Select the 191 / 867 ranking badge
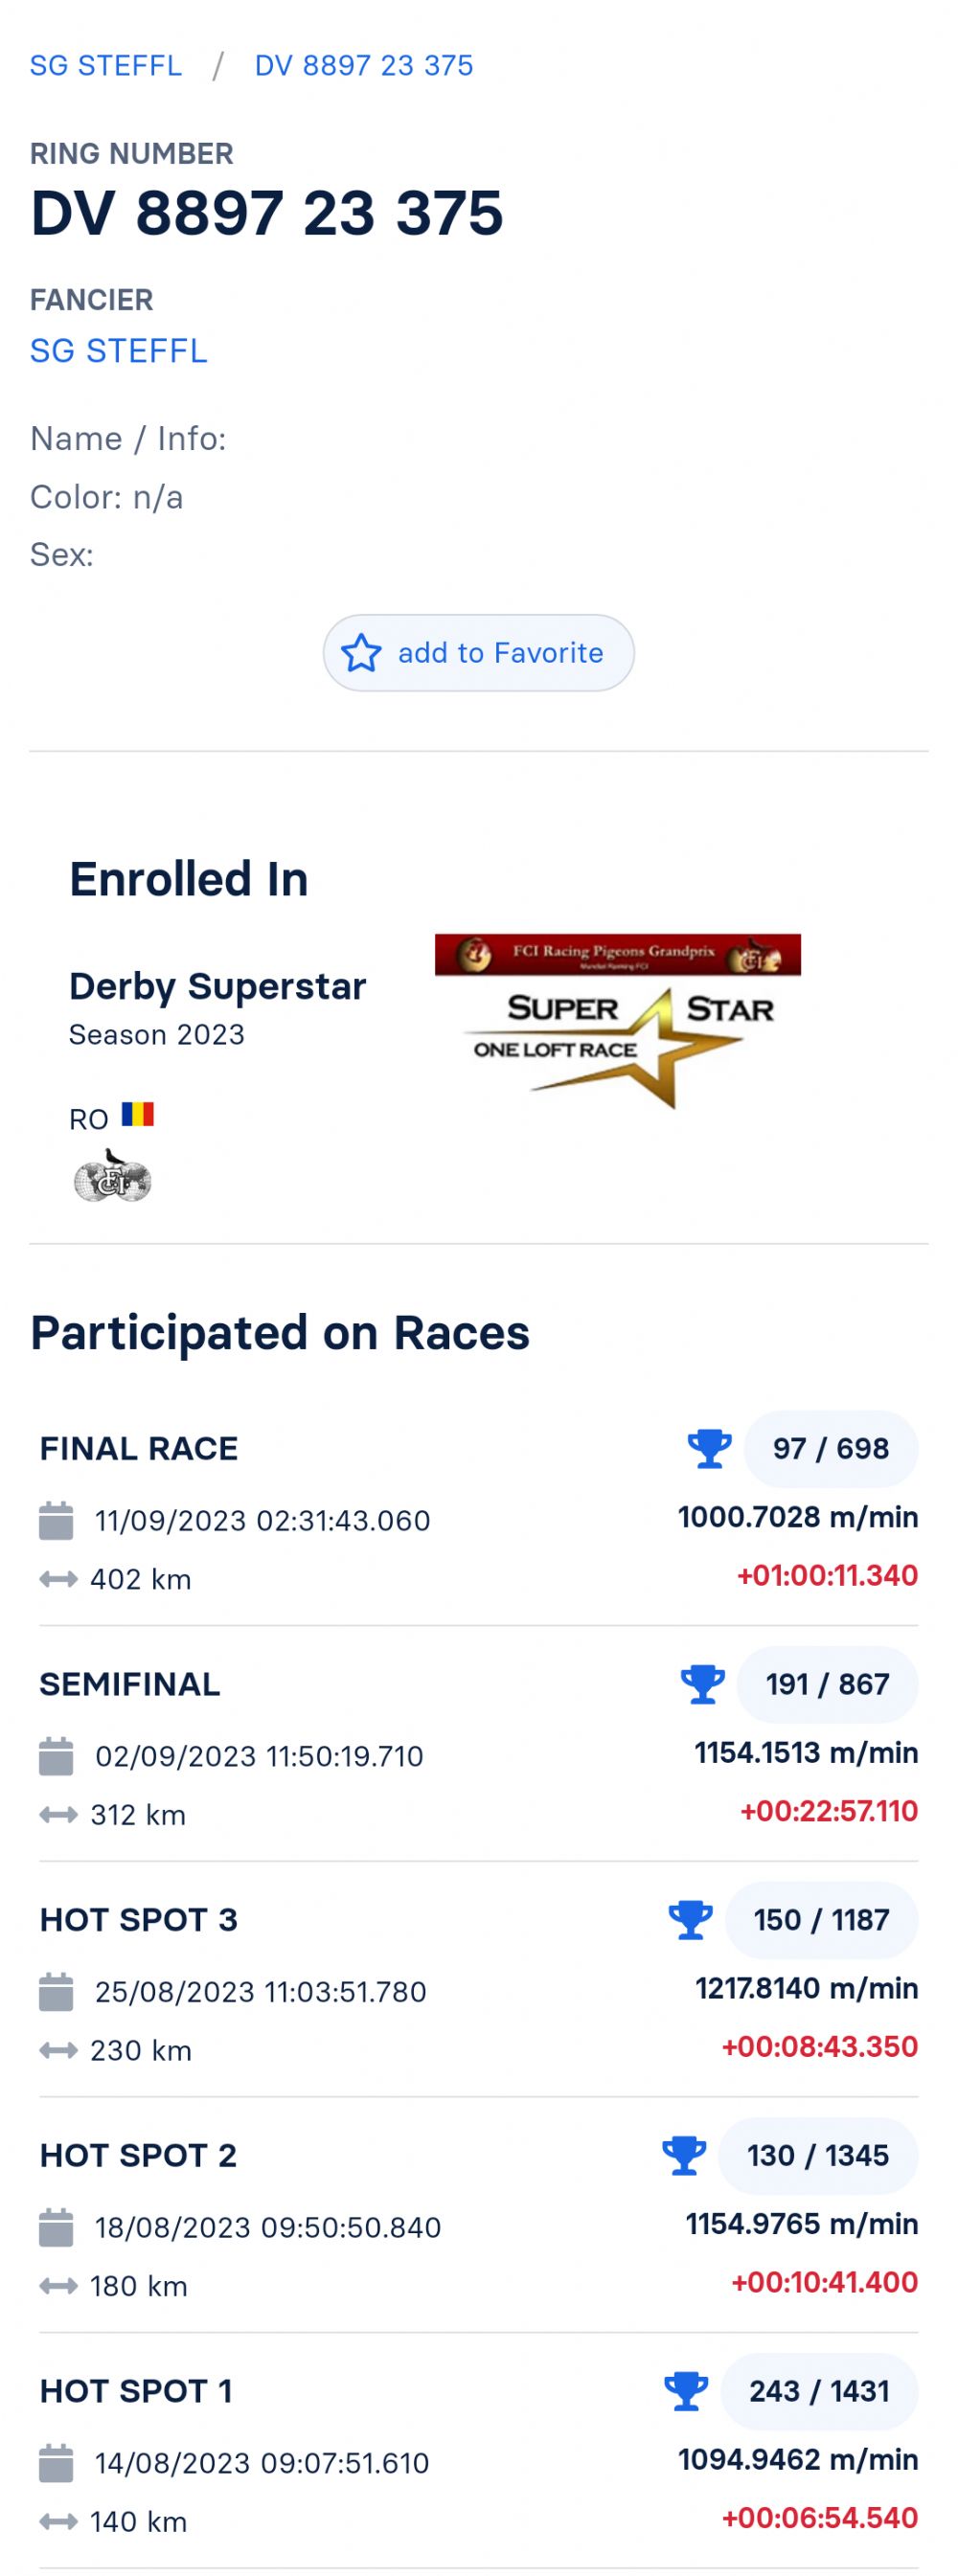Image resolution: width=958 pixels, height=2576 pixels. click(x=827, y=1684)
